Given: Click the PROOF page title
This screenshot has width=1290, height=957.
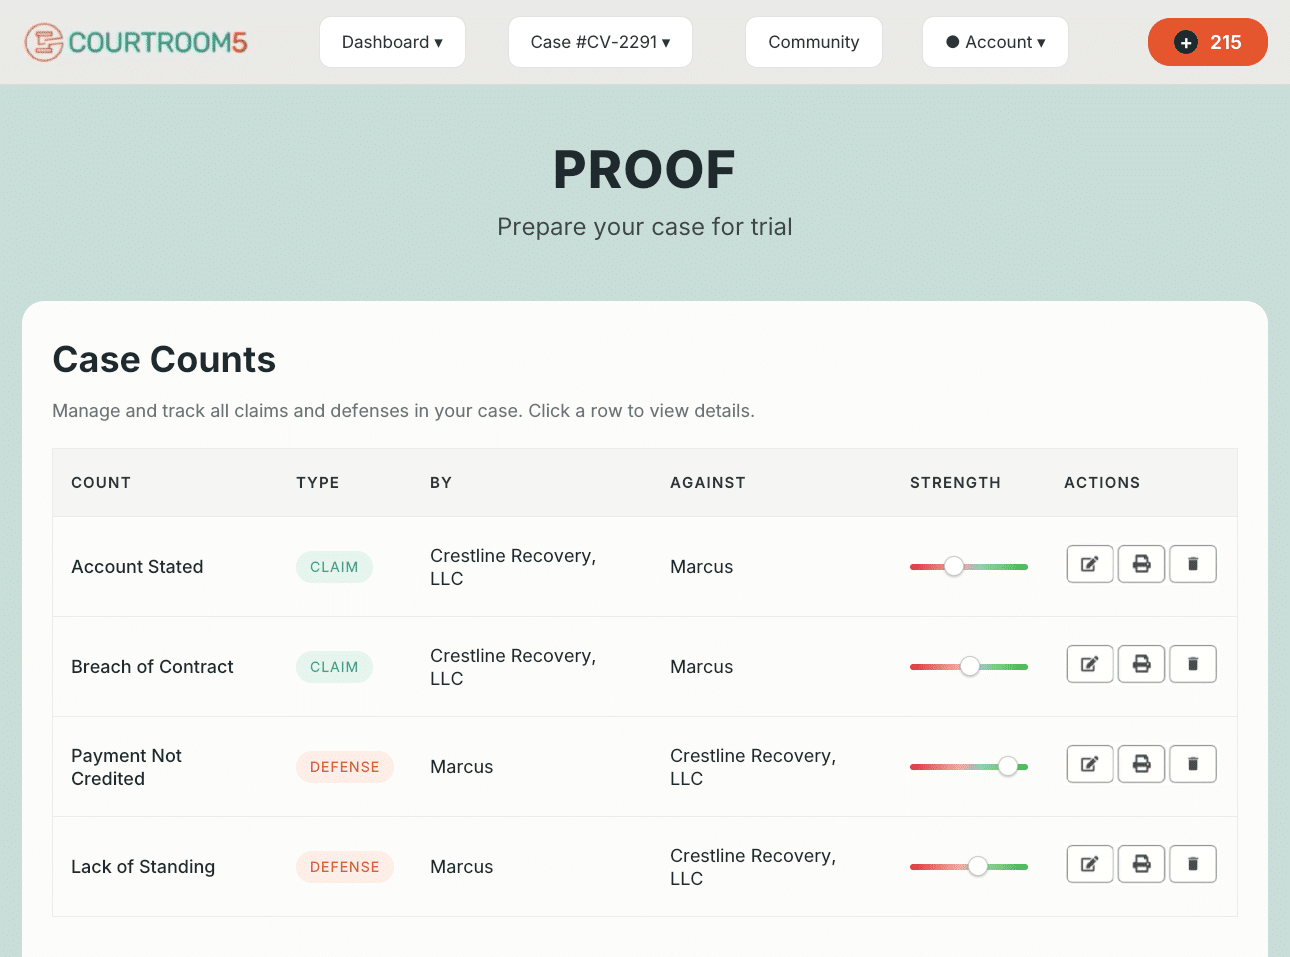Looking at the screenshot, I should coord(645,170).
